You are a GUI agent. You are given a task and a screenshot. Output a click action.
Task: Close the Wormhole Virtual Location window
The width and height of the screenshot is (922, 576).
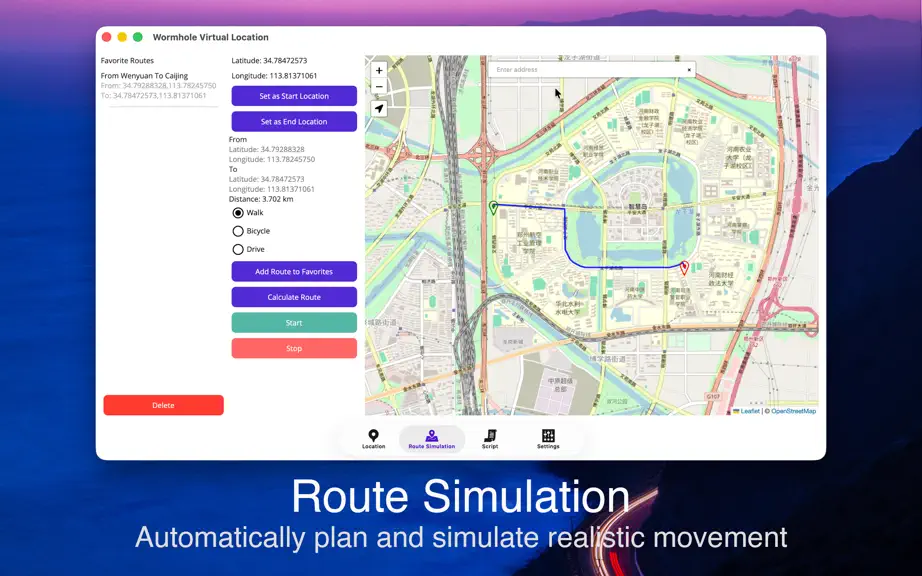(x=106, y=37)
